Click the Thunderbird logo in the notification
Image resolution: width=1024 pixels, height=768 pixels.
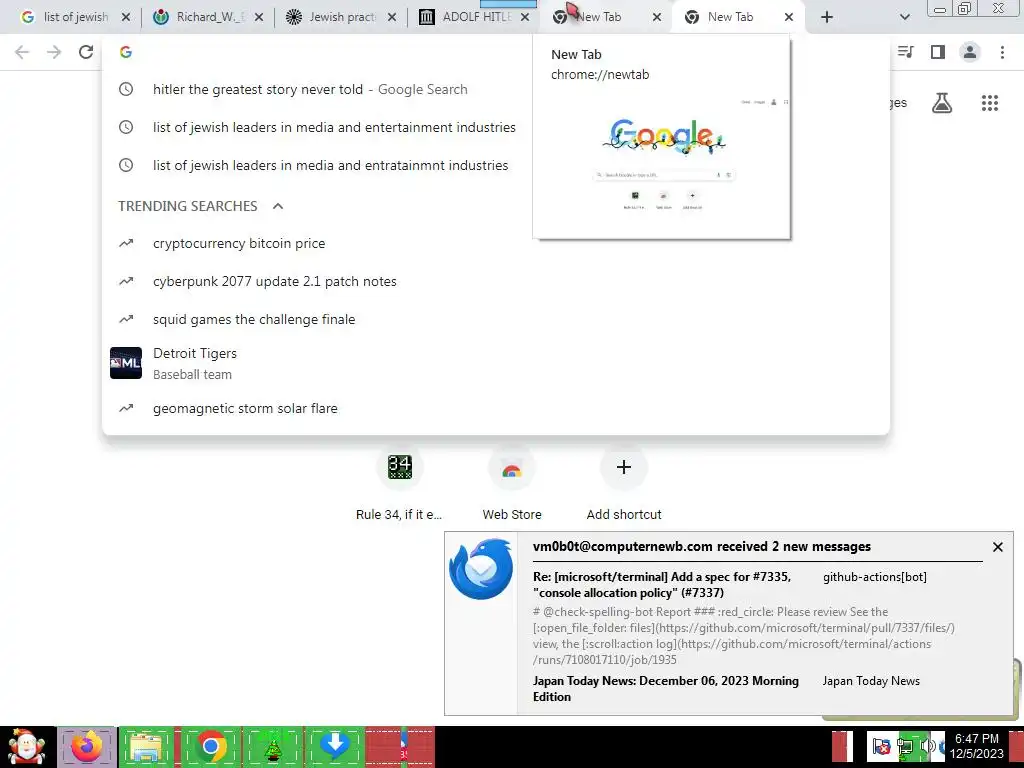click(481, 569)
